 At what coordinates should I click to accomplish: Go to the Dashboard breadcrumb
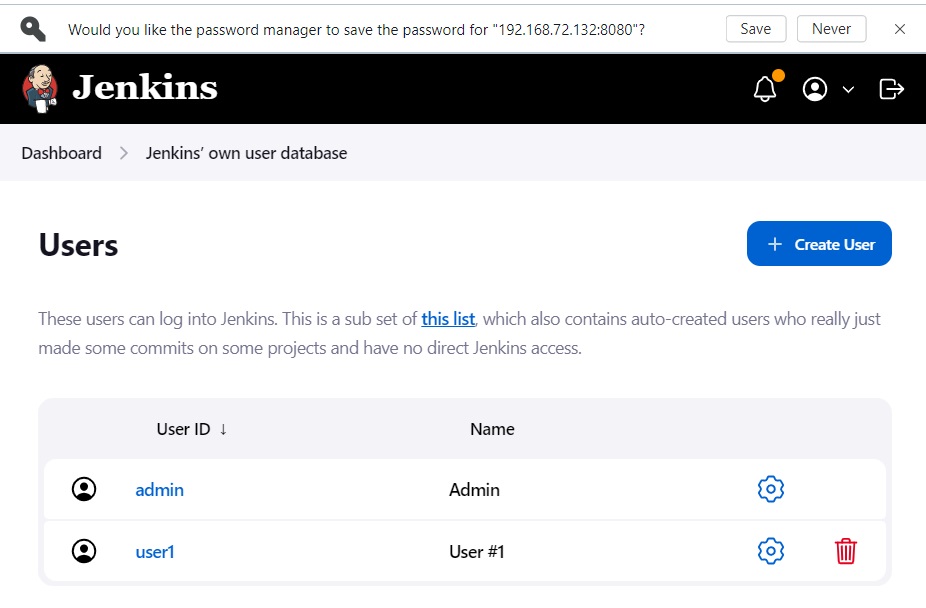click(61, 153)
